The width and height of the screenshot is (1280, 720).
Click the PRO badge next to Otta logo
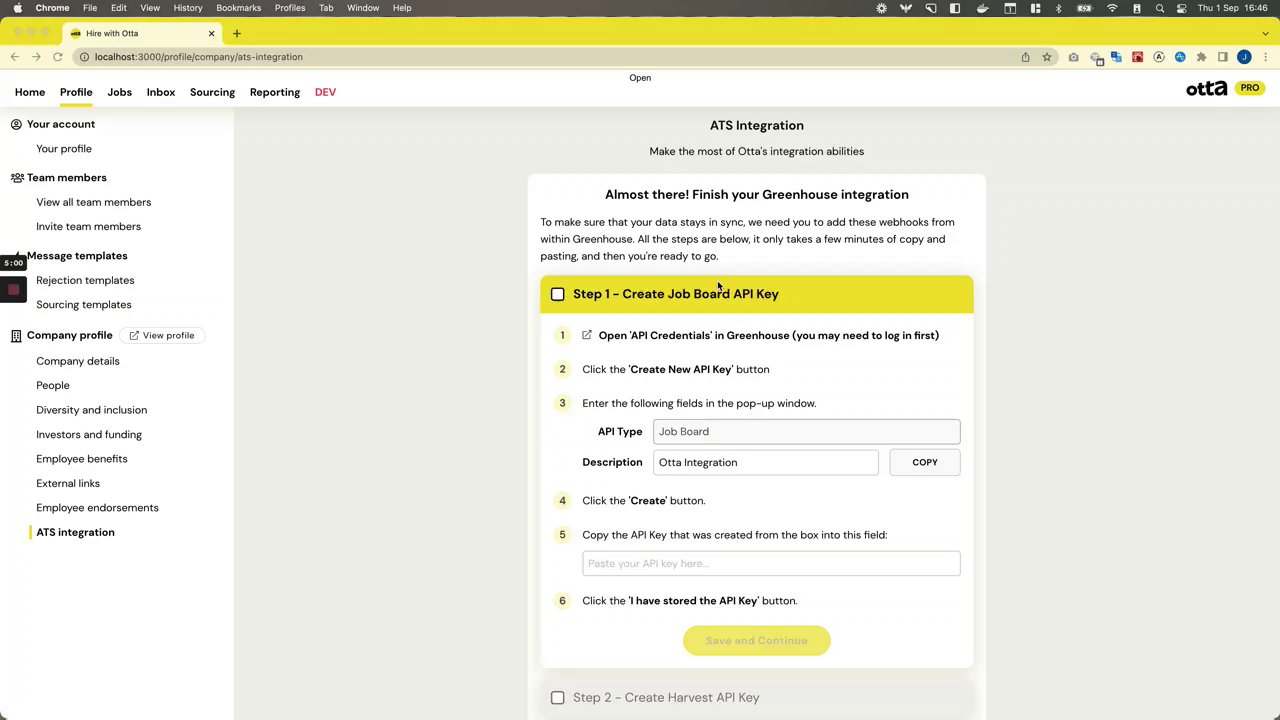[x=1250, y=88]
